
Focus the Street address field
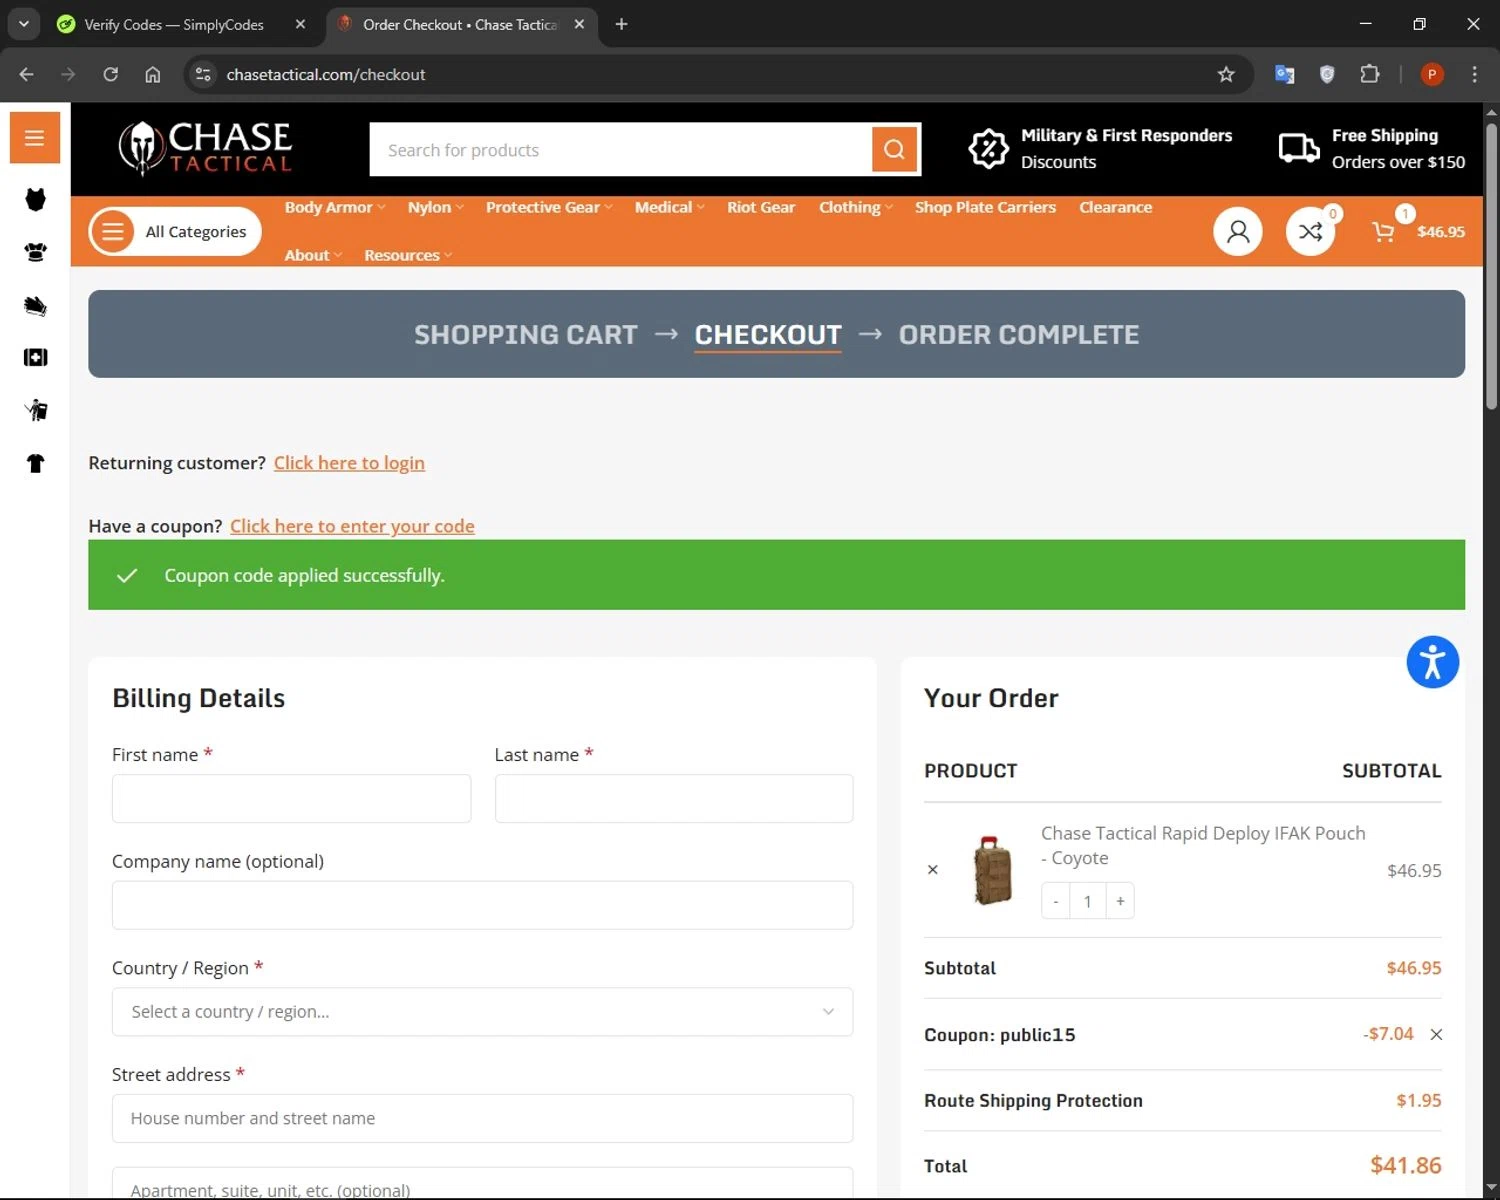point(482,1118)
